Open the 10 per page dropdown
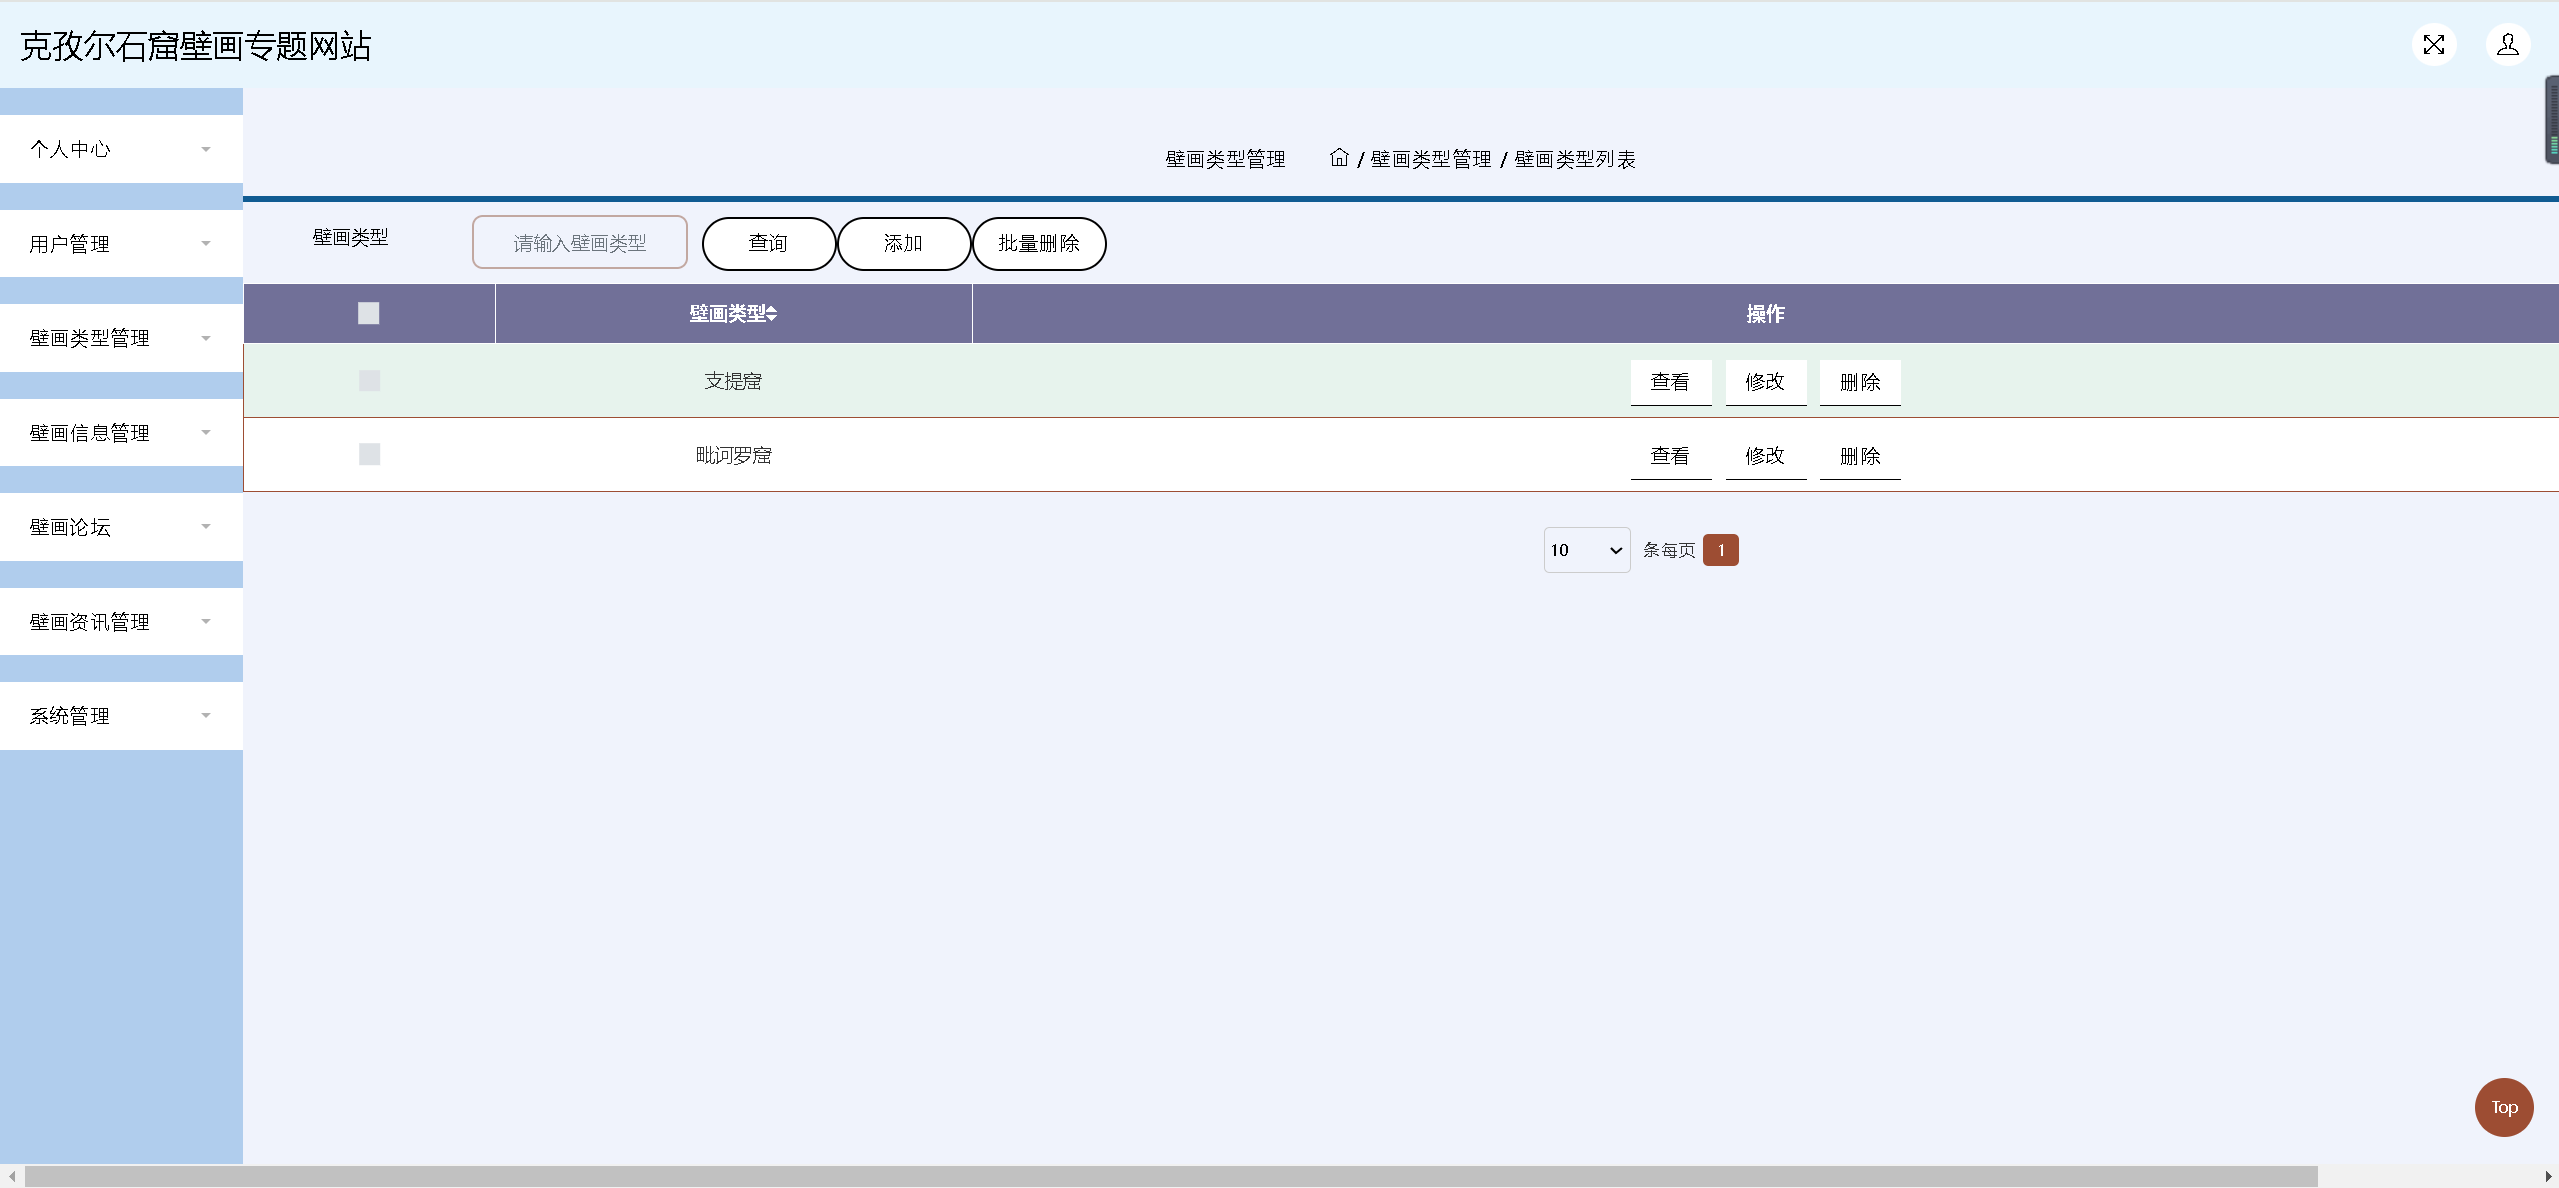 coord(1586,550)
